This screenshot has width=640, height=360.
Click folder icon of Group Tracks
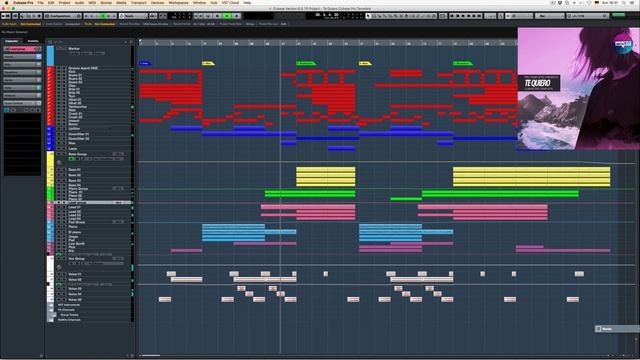pyautogui.click(x=53, y=315)
